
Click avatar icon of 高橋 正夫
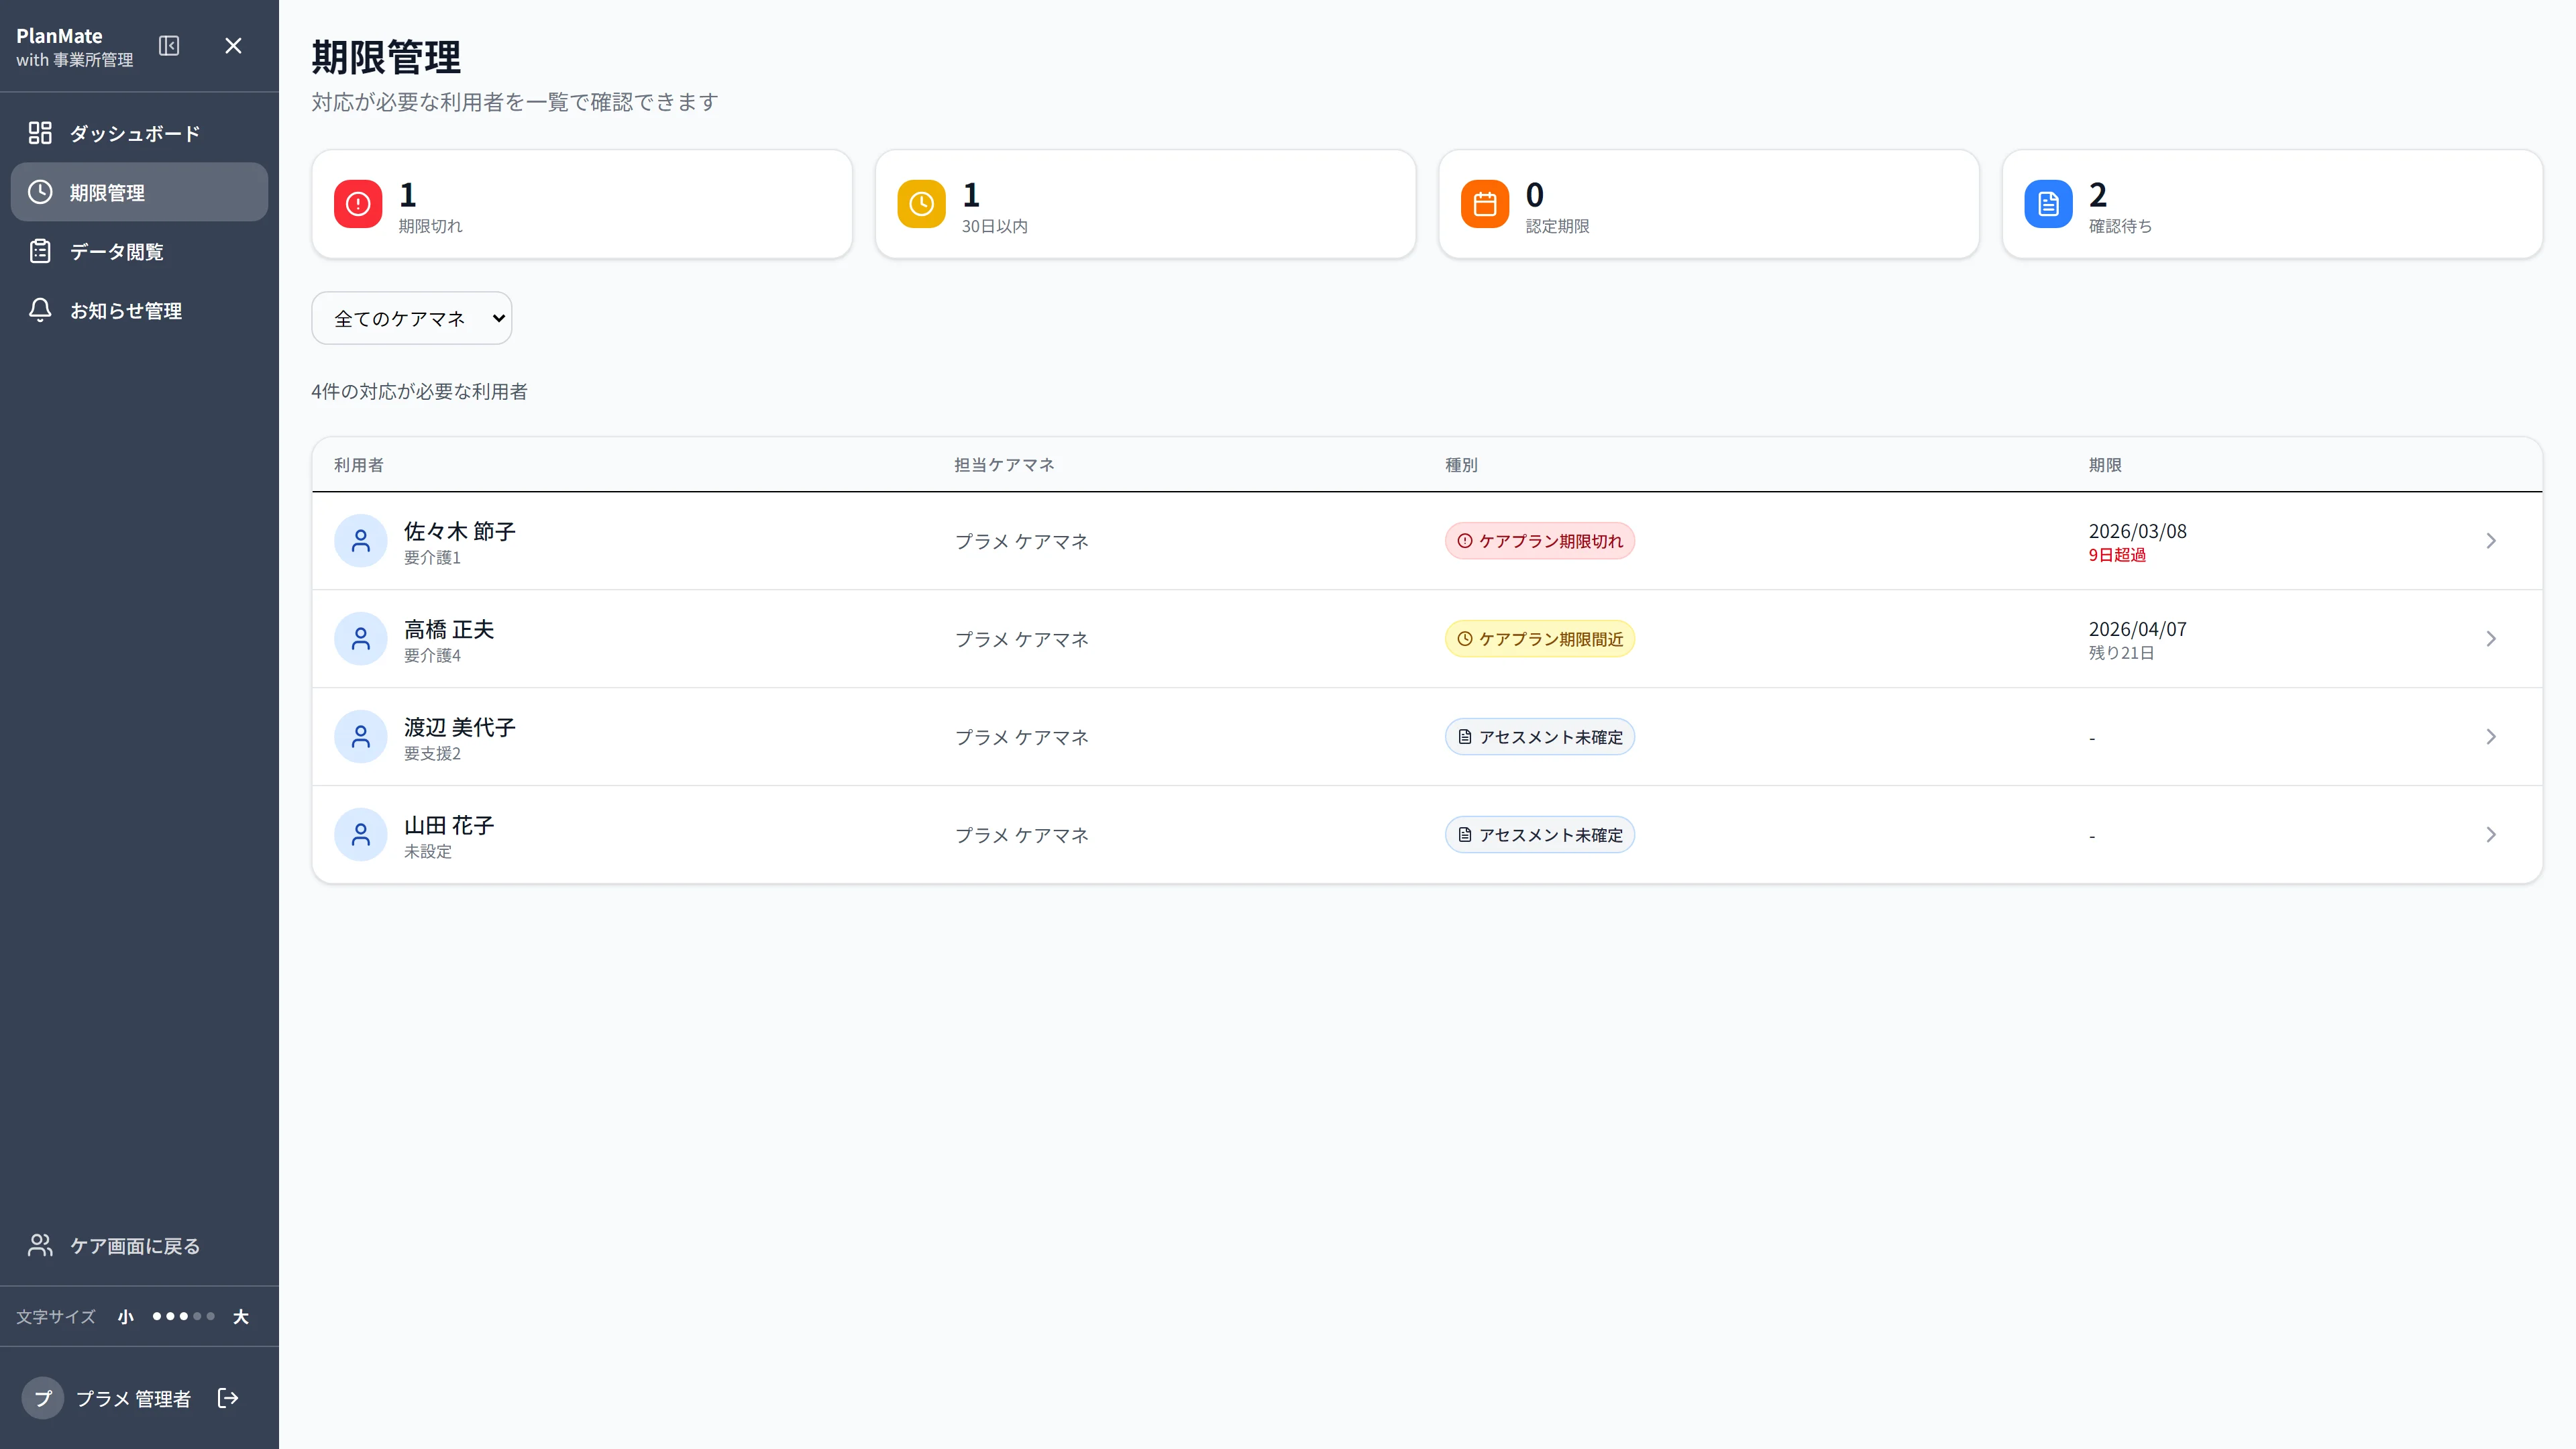361,639
